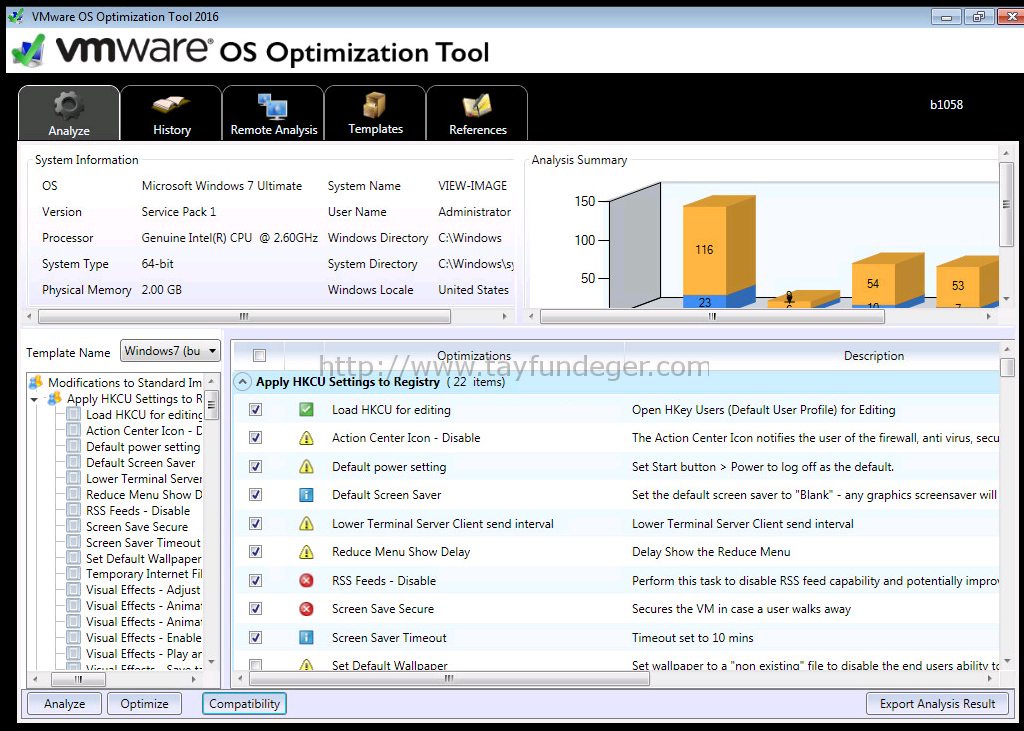Click the Optimizations column header

tap(474, 355)
